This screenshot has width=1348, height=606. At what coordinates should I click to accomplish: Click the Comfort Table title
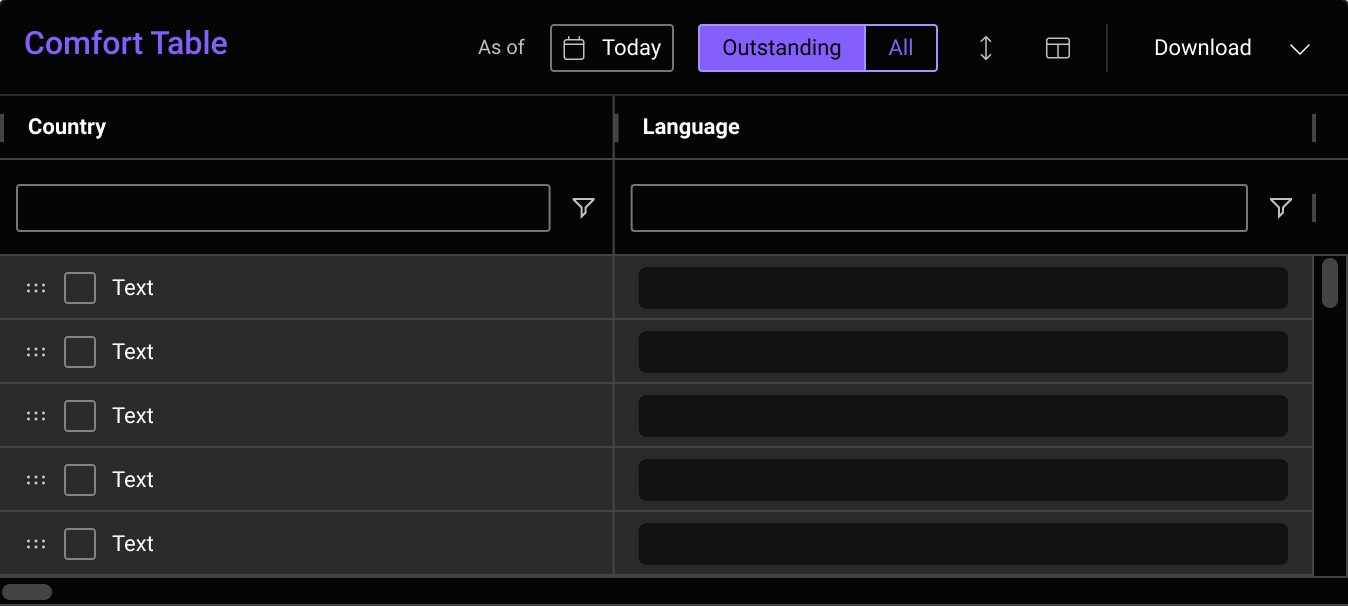126,43
